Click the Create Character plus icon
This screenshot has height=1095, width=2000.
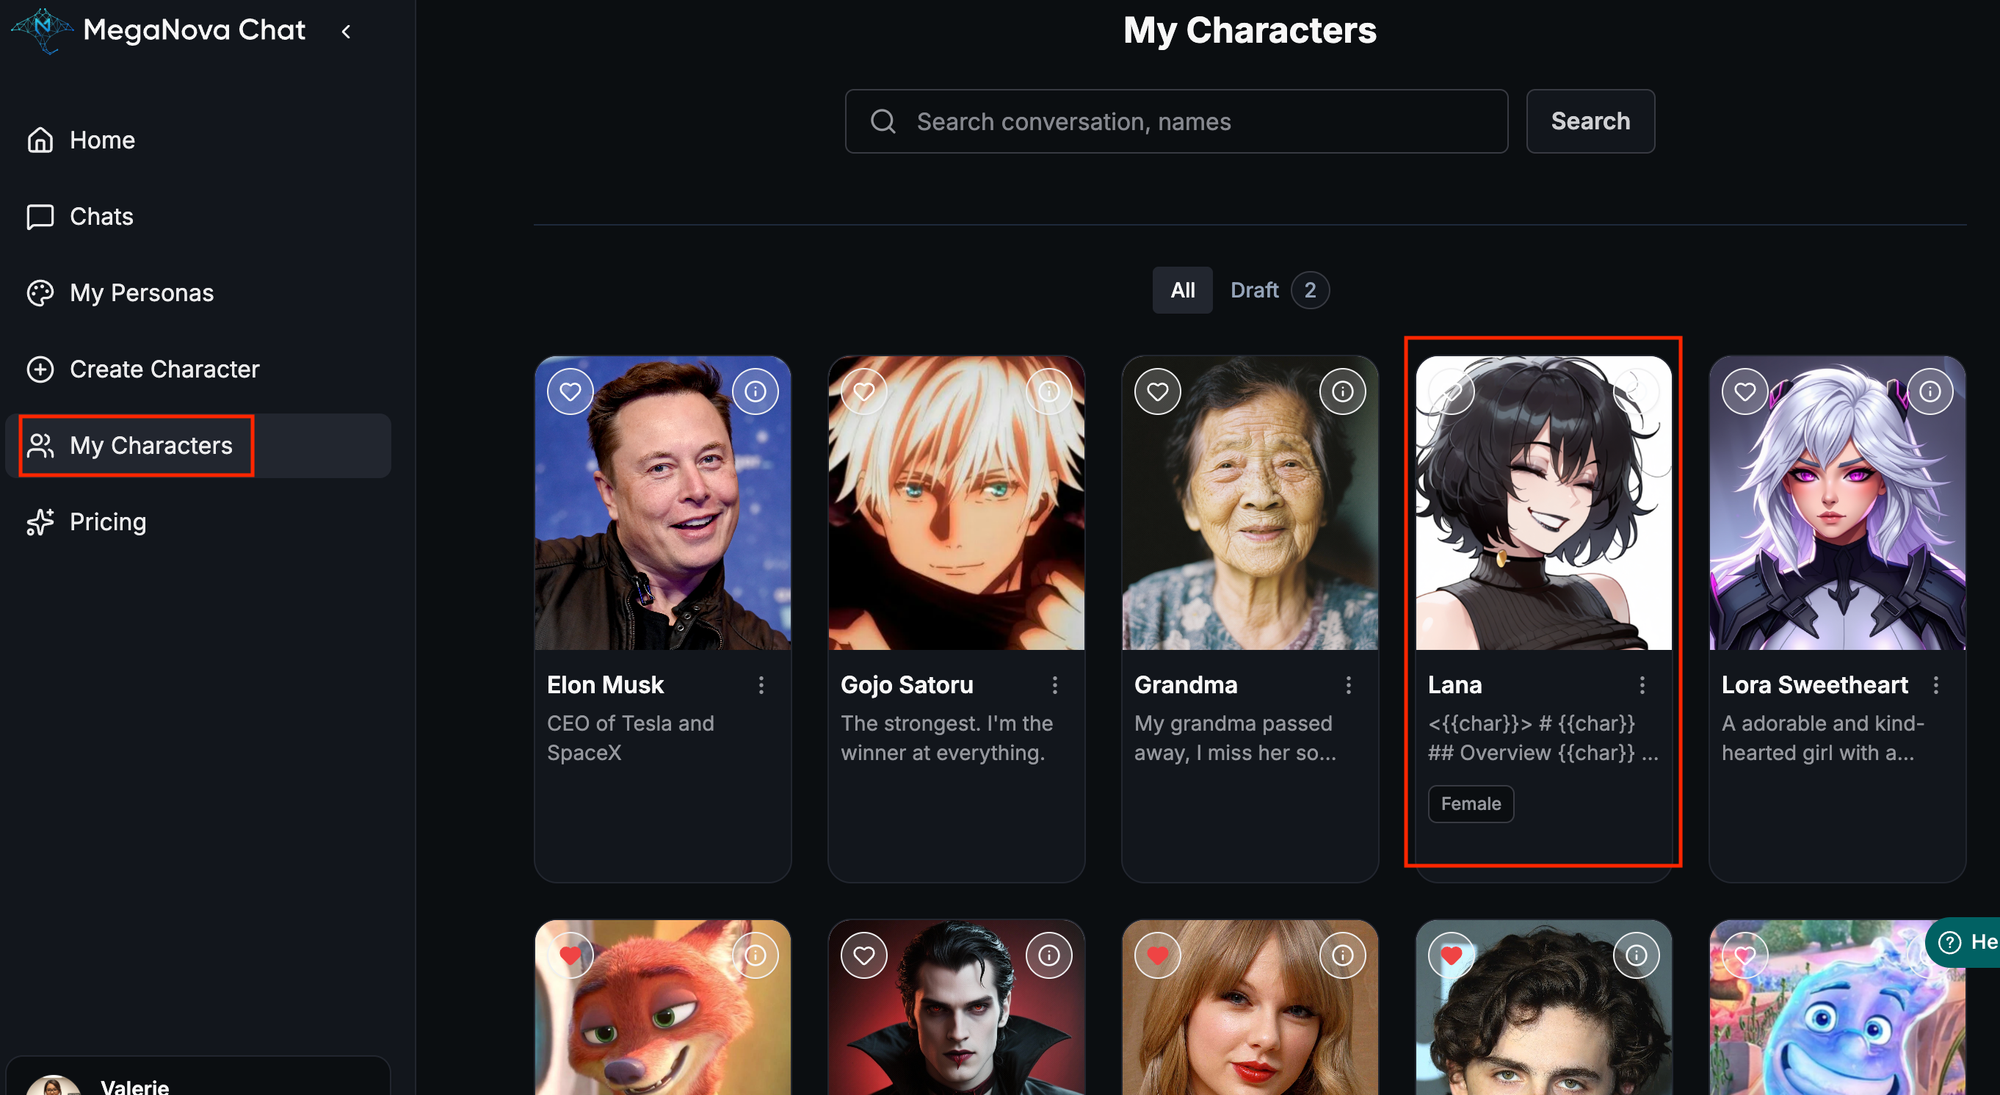pyautogui.click(x=40, y=369)
